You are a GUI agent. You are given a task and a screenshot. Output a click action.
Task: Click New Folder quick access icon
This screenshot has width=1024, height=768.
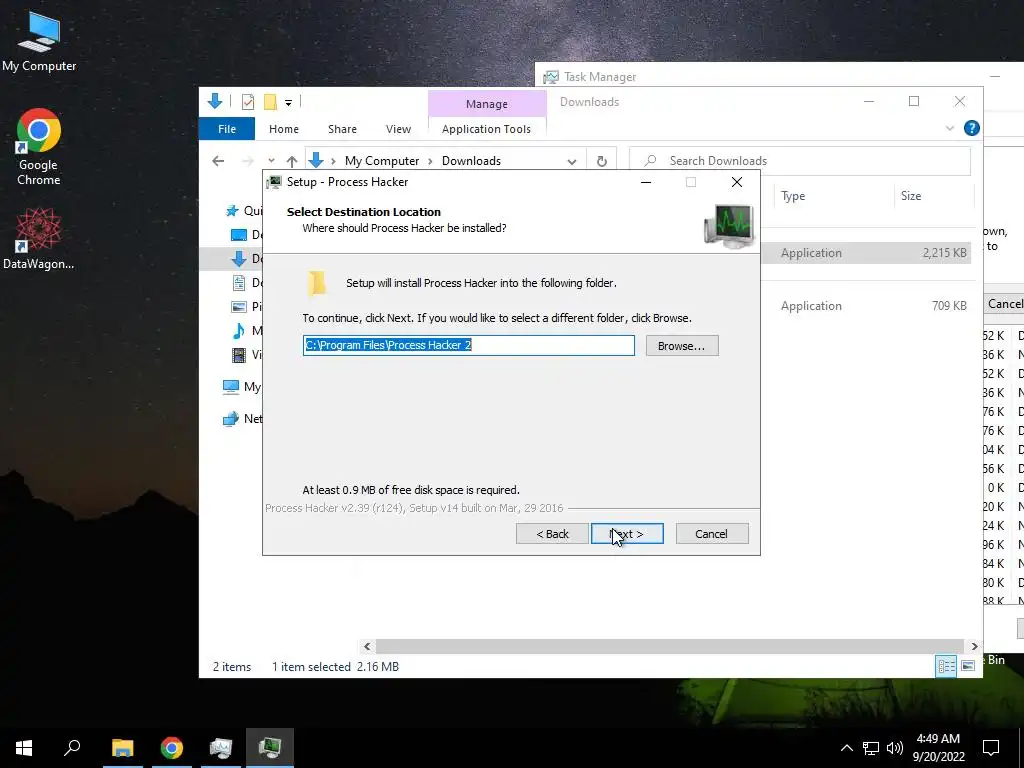point(270,101)
